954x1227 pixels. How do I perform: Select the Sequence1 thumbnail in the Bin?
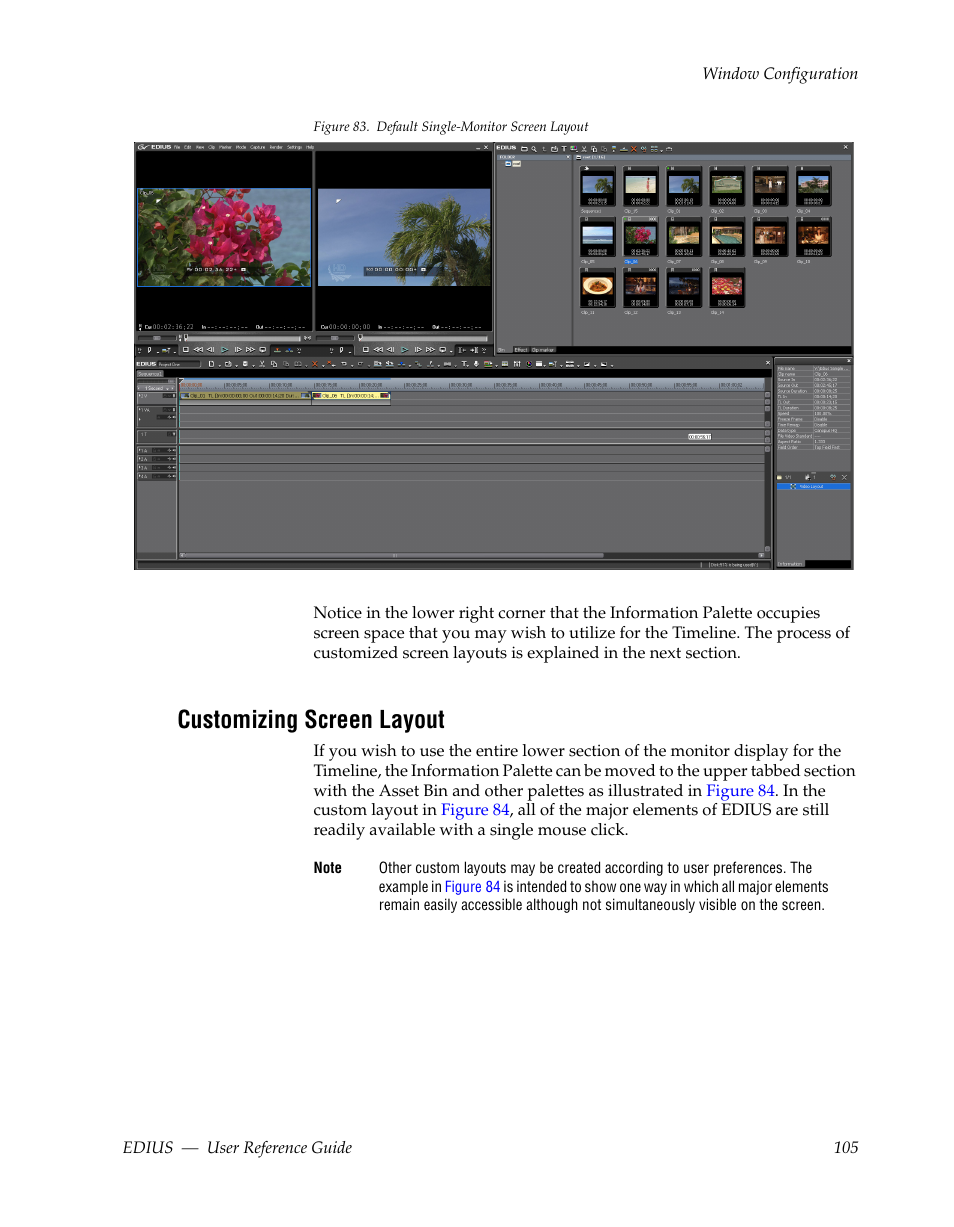[599, 186]
